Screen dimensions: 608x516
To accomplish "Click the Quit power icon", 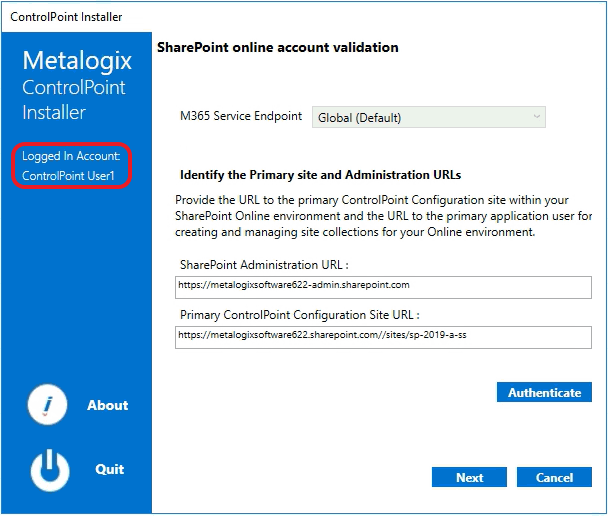I will point(50,470).
